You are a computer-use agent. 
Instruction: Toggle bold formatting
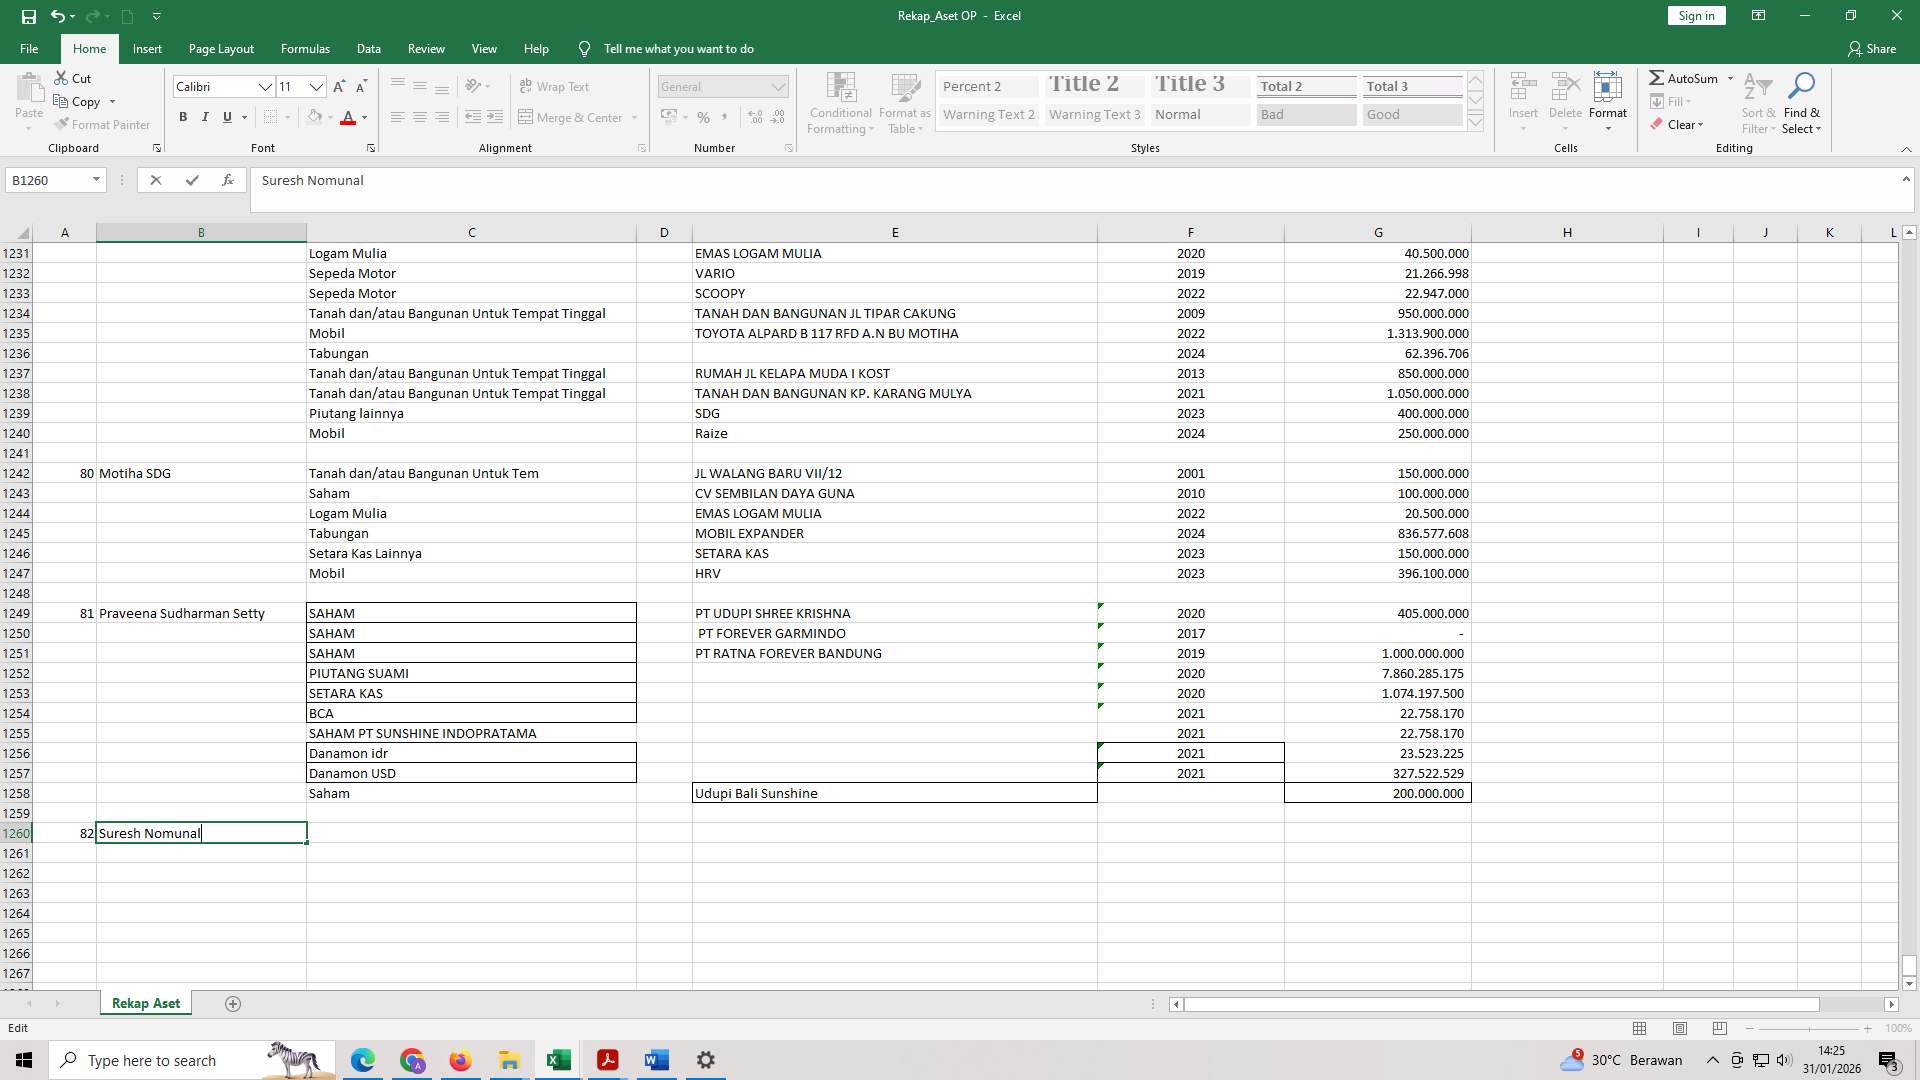[x=183, y=117]
